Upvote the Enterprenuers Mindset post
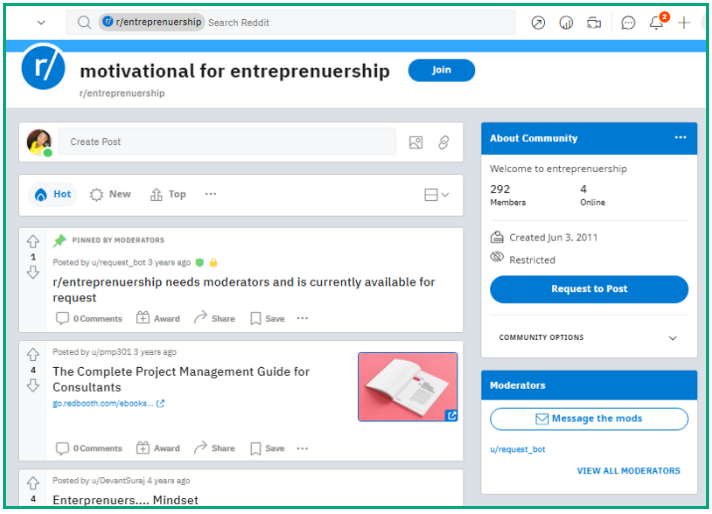This screenshot has height=514, width=712. [x=33, y=483]
